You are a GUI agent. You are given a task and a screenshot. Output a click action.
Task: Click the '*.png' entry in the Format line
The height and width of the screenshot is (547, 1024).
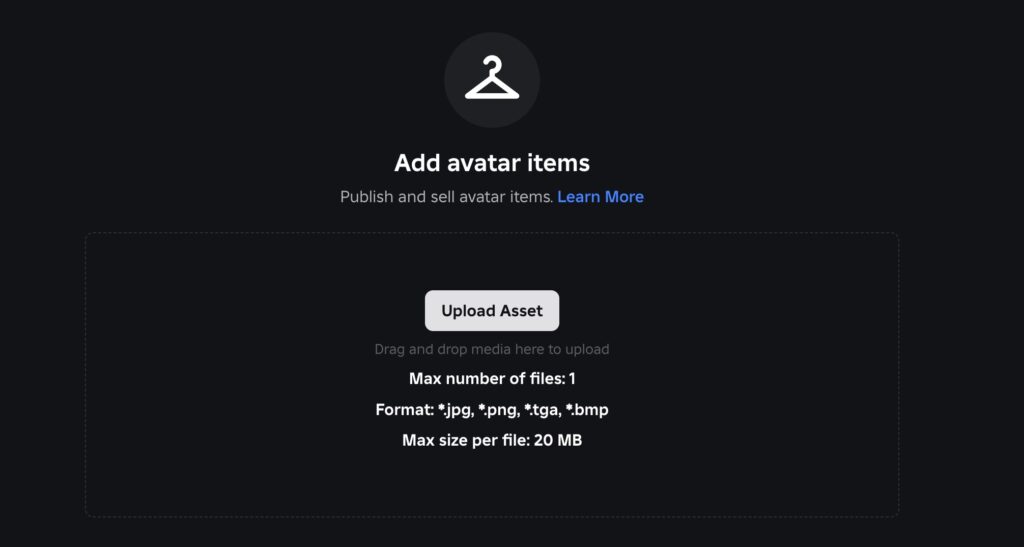point(498,410)
